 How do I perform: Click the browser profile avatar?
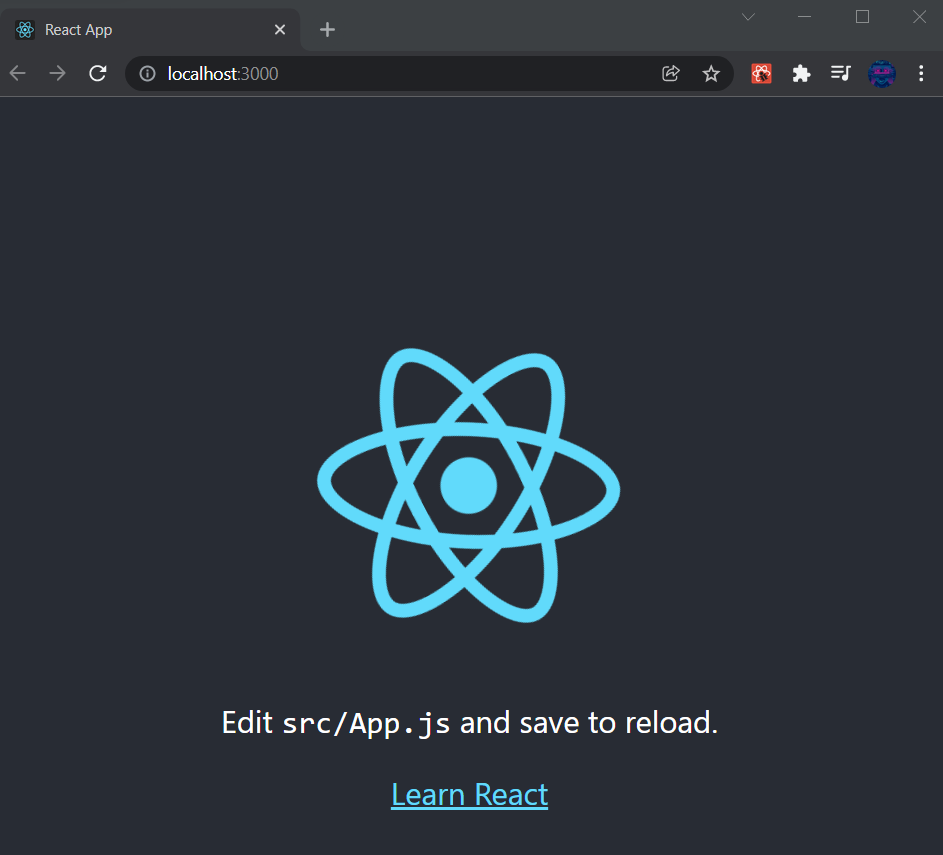click(882, 73)
